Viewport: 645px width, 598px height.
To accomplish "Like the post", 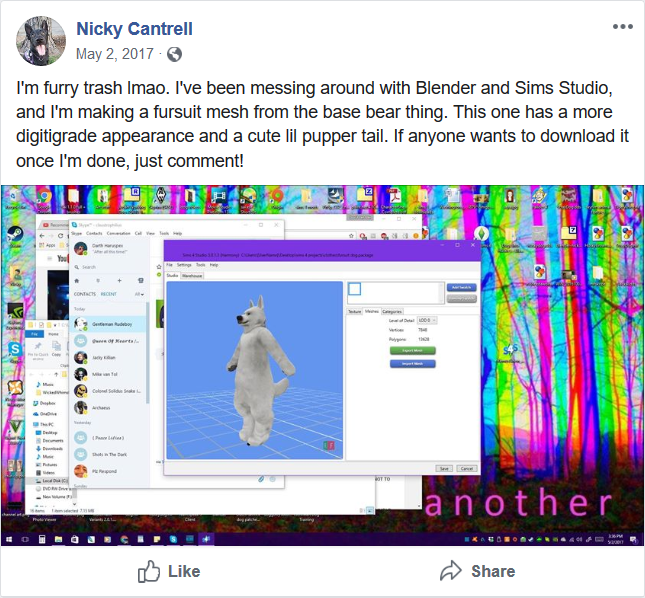I will point(169,571).
